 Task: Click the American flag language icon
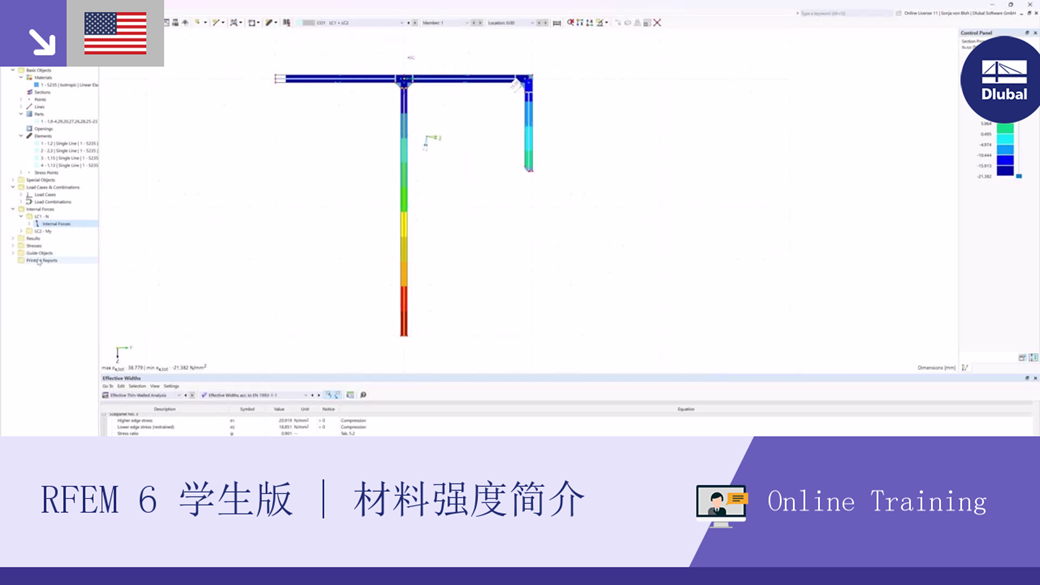[x=115, y=32]
